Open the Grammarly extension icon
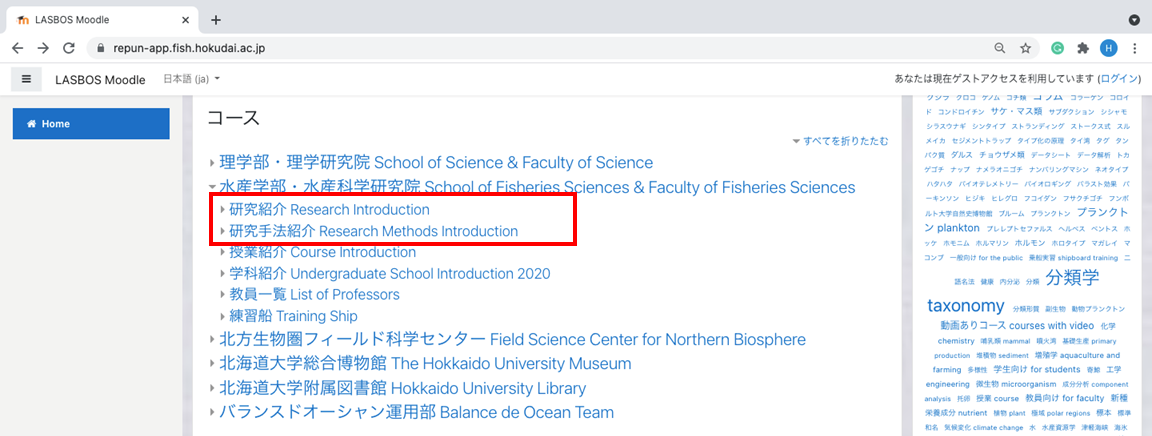Screen dimensions: 1152x436 click(x=1058, y=48)
